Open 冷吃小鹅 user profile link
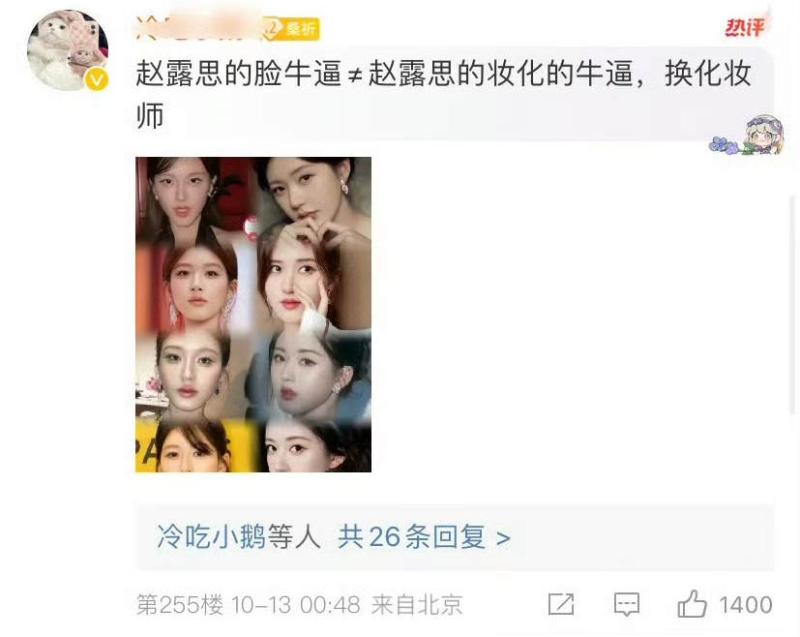Viewport: 800px width, 637px height. [x=211, y=537]
